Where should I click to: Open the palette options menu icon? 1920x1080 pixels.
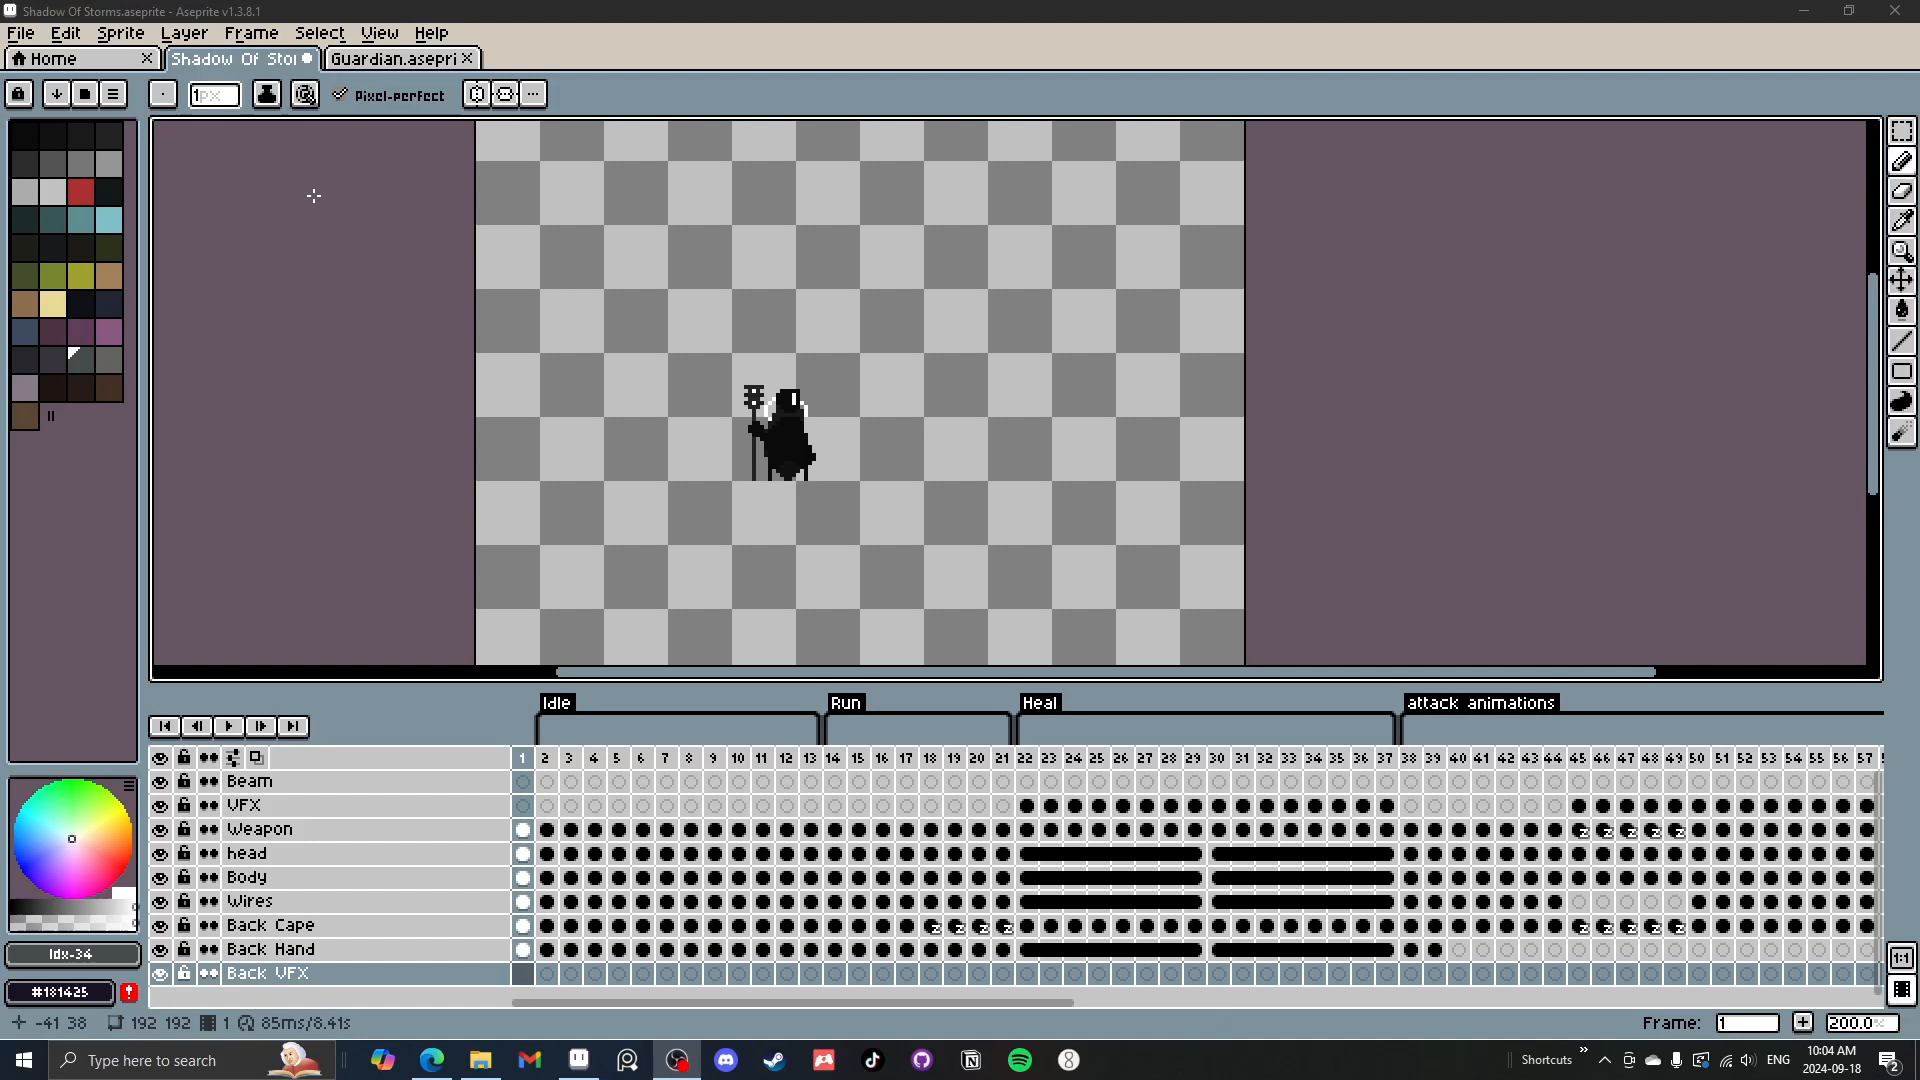[113, 94]
